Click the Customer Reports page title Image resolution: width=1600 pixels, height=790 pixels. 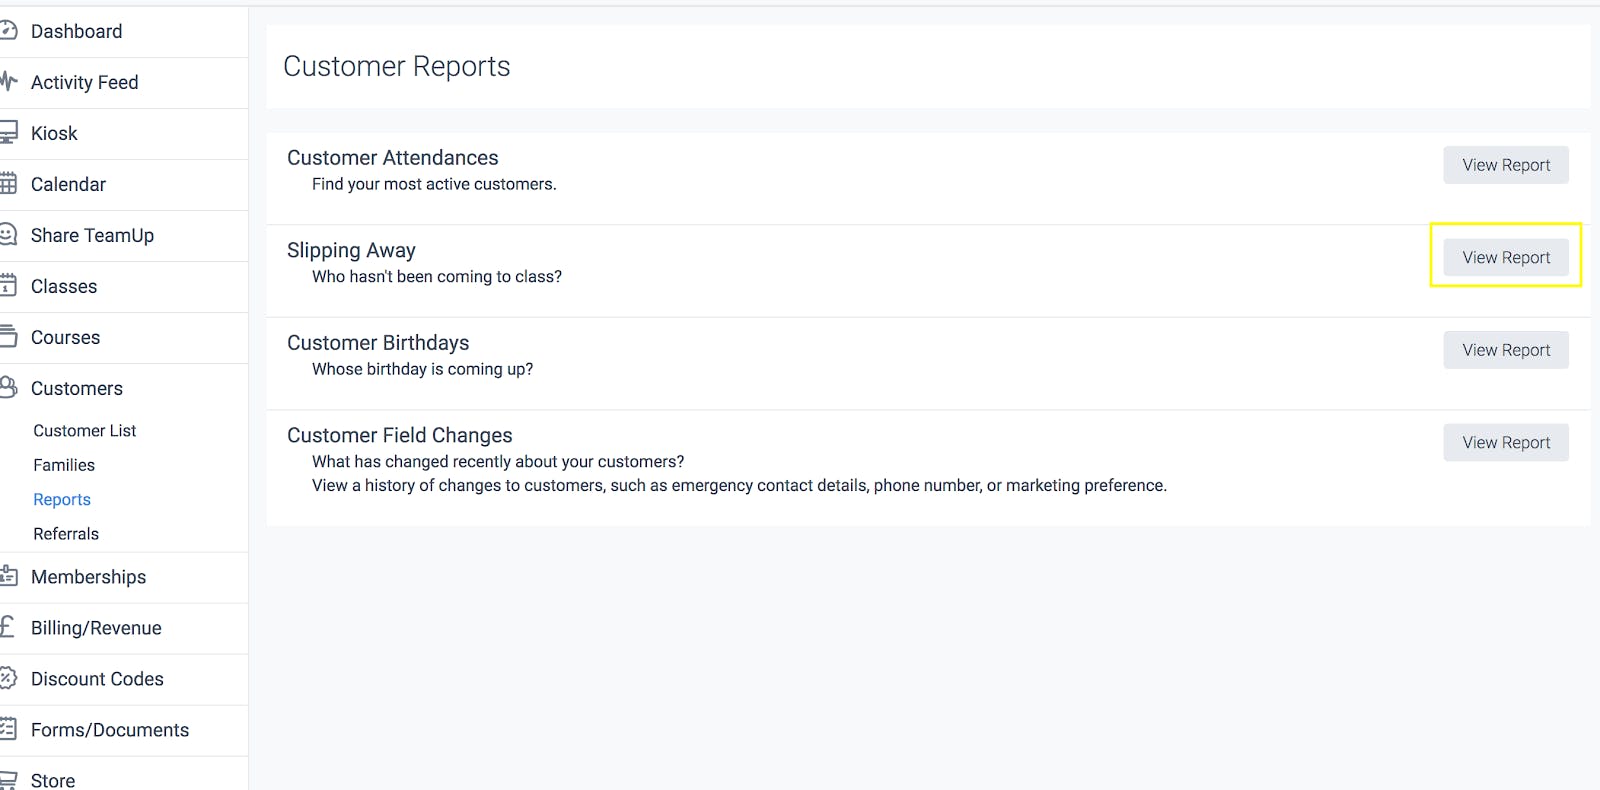[x=397, y=66]
